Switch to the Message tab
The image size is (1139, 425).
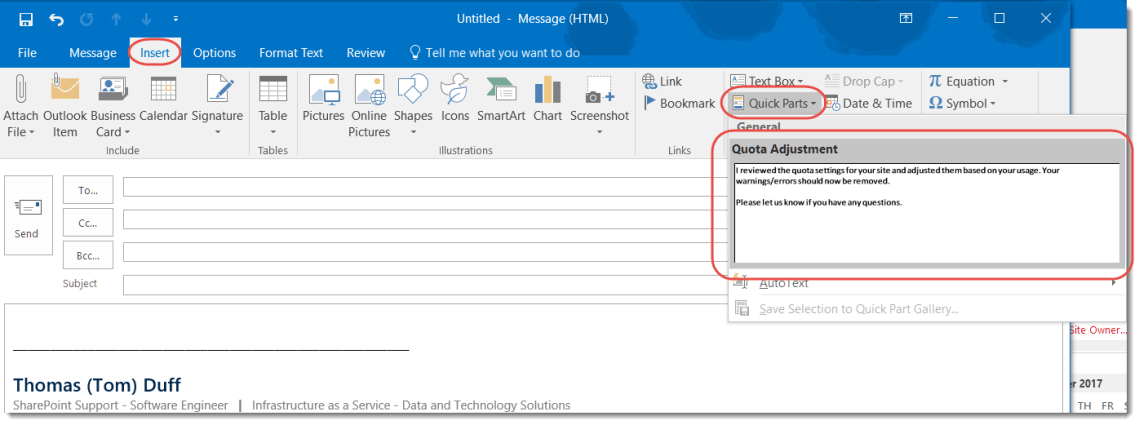click(93, 52)
